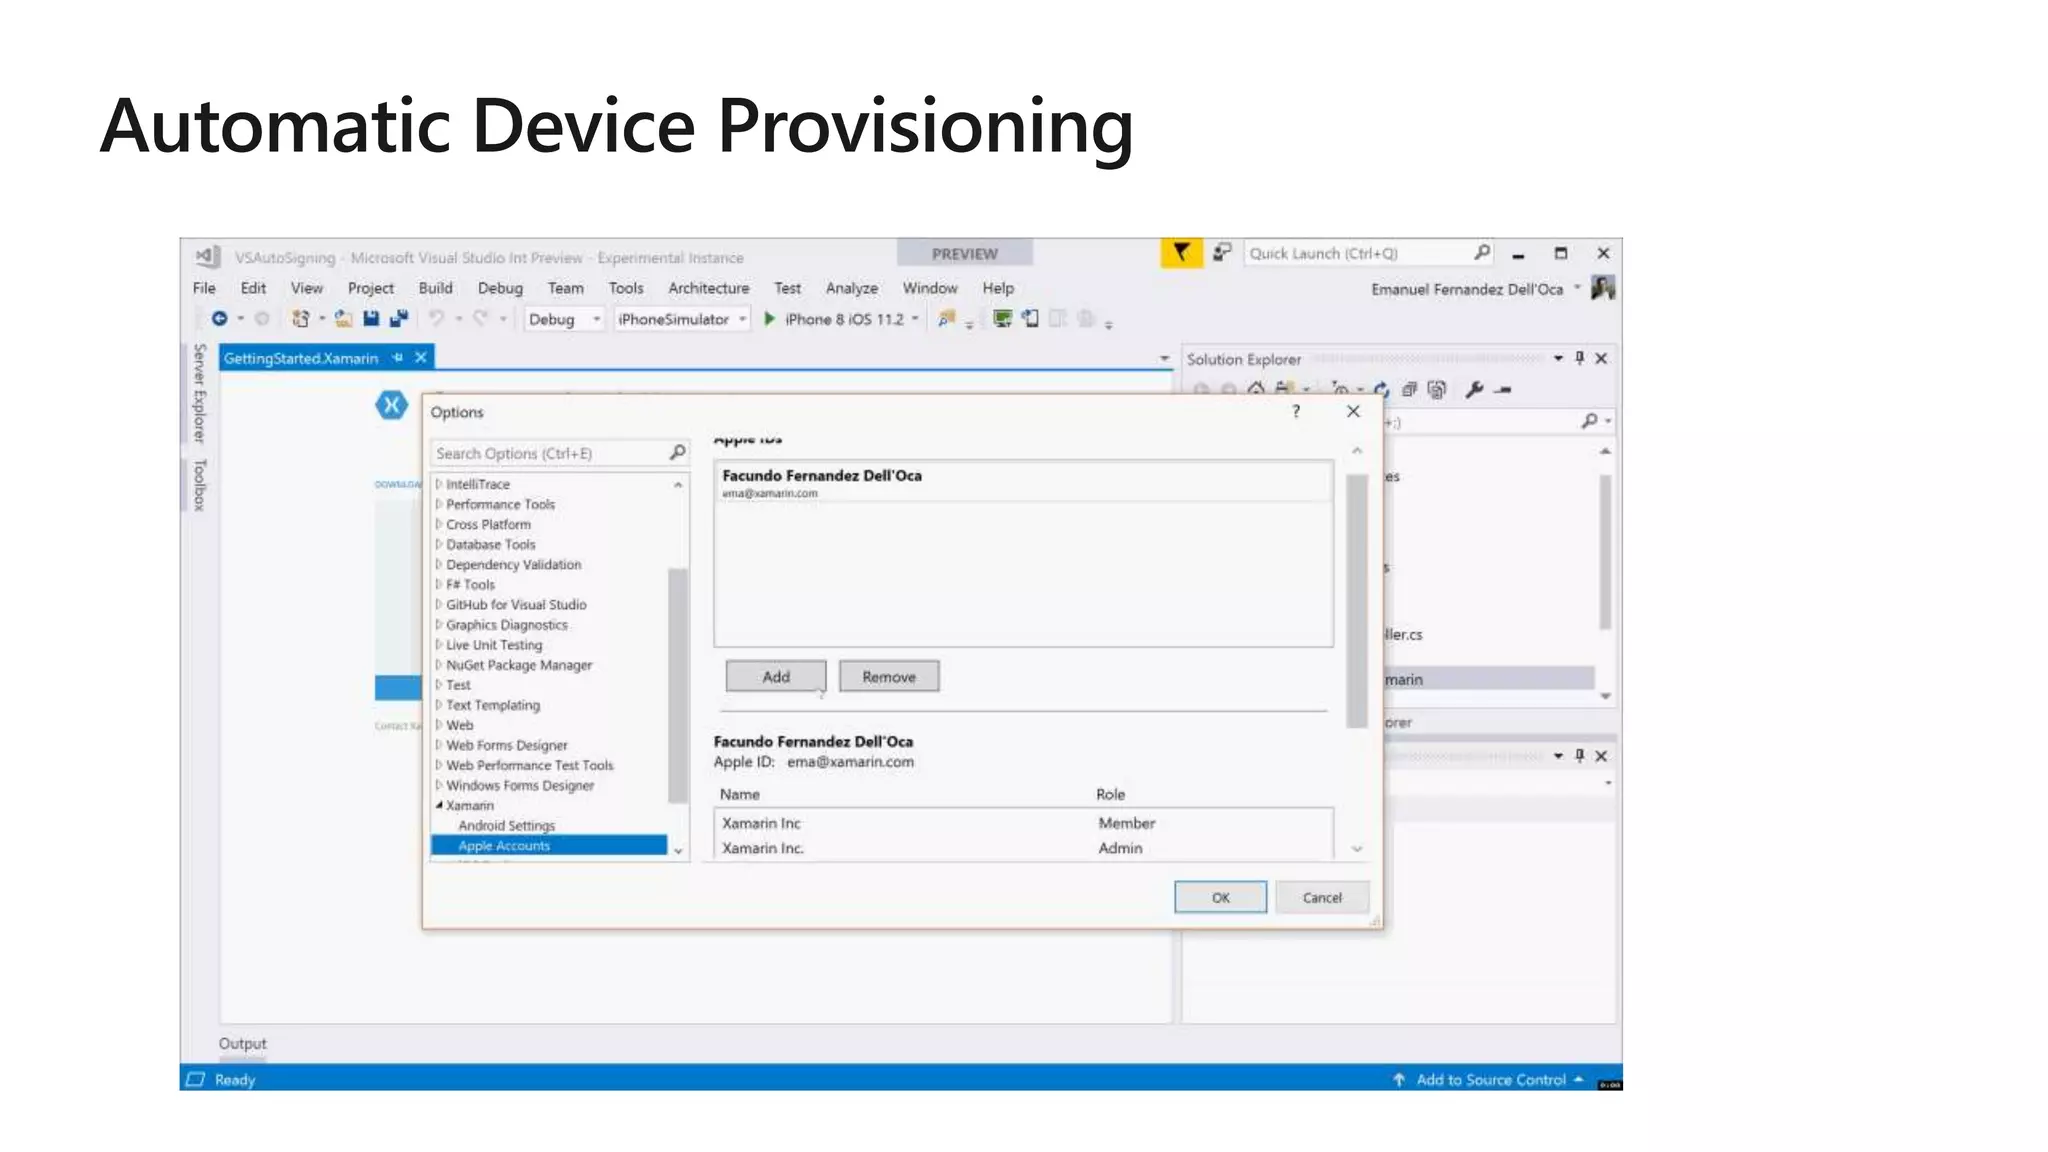This screenshot has width=2048, height=1152.
Task: Pin the GettingStarted.Xamarin tab
Action: [x=398, y=357]
